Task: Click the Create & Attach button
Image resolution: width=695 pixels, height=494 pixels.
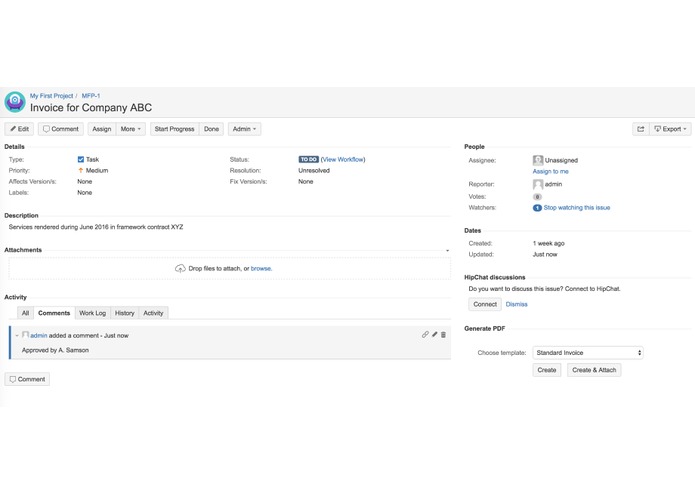Action: [x=594, y=370]
